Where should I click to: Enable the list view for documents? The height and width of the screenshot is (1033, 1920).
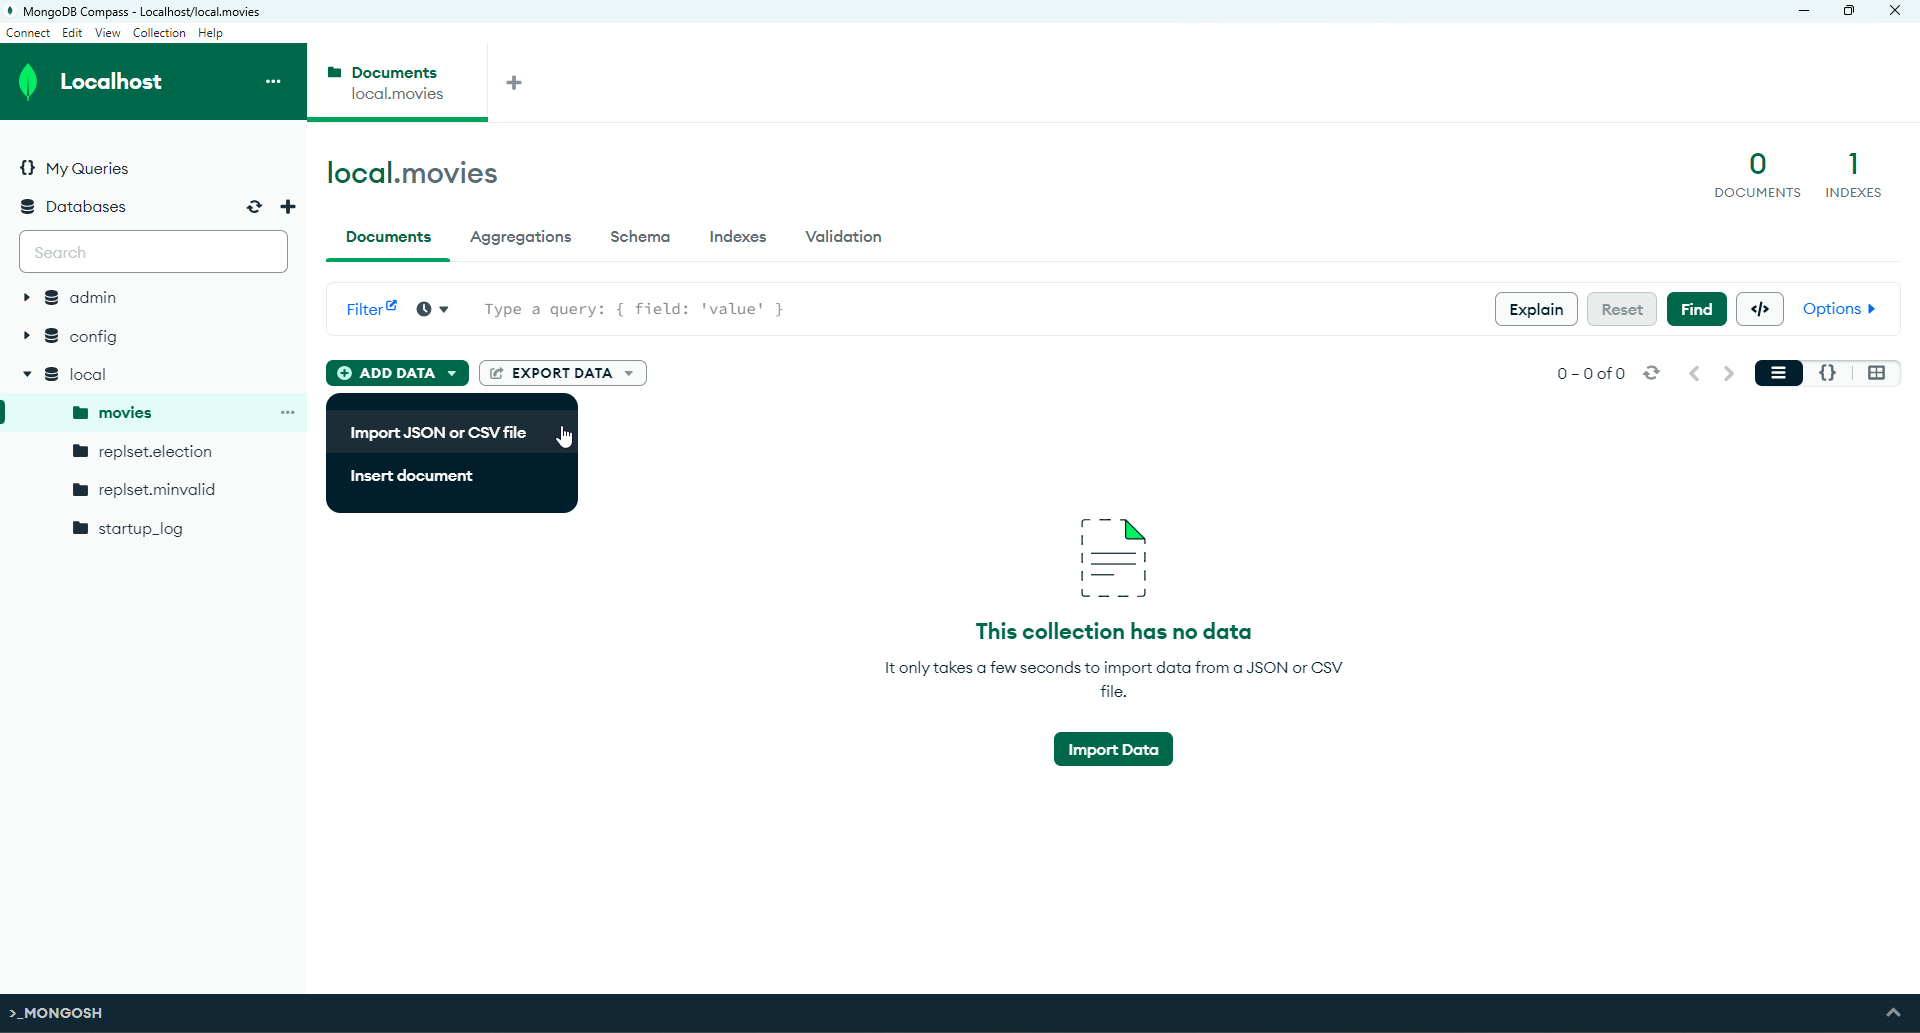[1779, 372]
